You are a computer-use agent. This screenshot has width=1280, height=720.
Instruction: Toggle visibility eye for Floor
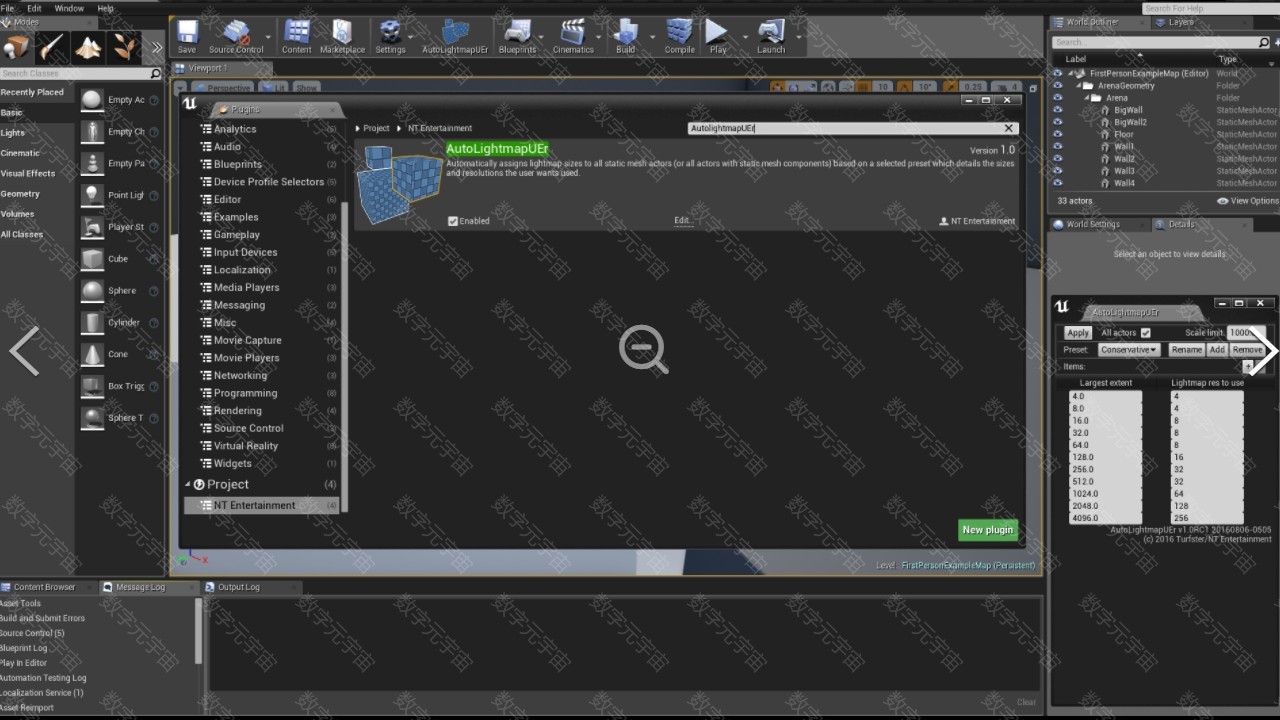[1058, 134]
